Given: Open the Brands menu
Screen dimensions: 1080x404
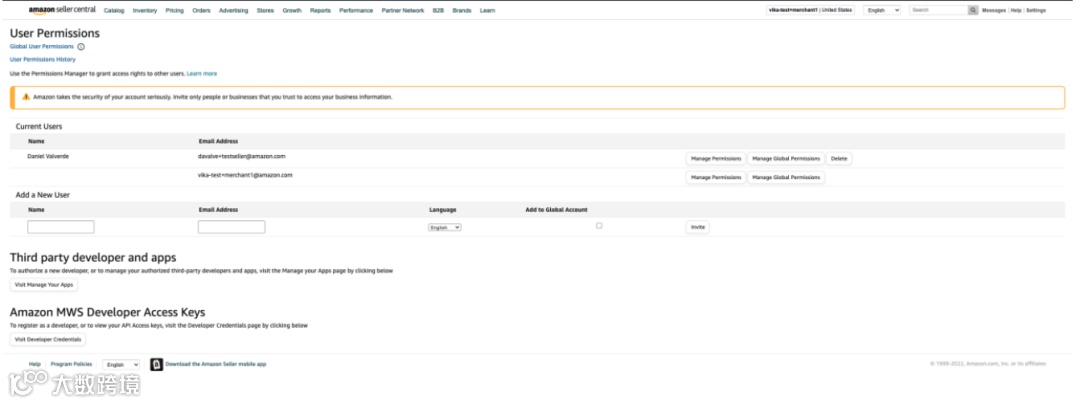Looking at the screenshot, I should [461, 11].
